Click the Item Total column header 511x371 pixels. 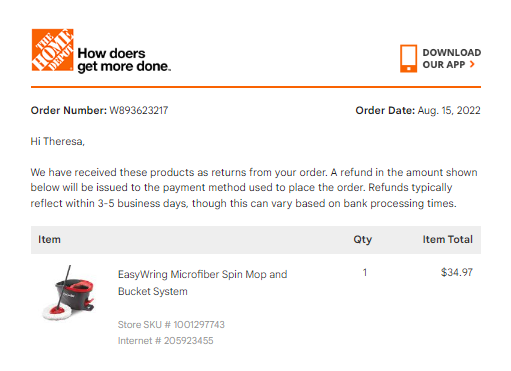(x=448, y=239)
